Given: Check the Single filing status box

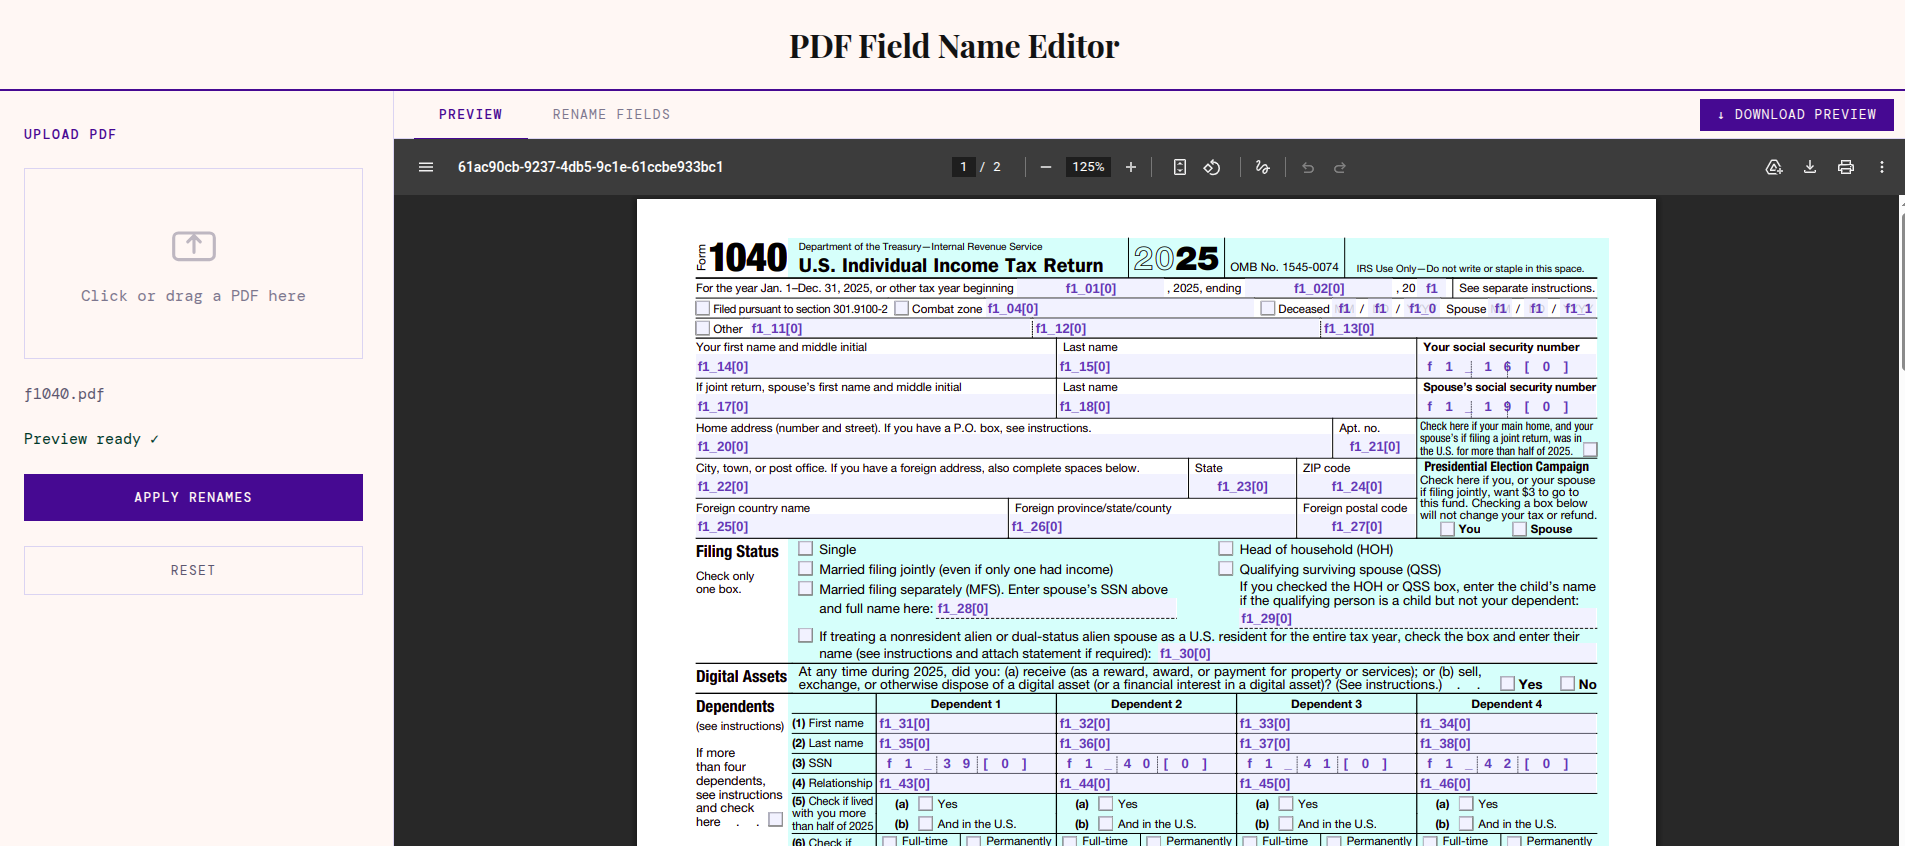Looking at the screenshot, I should coord(806,549).
